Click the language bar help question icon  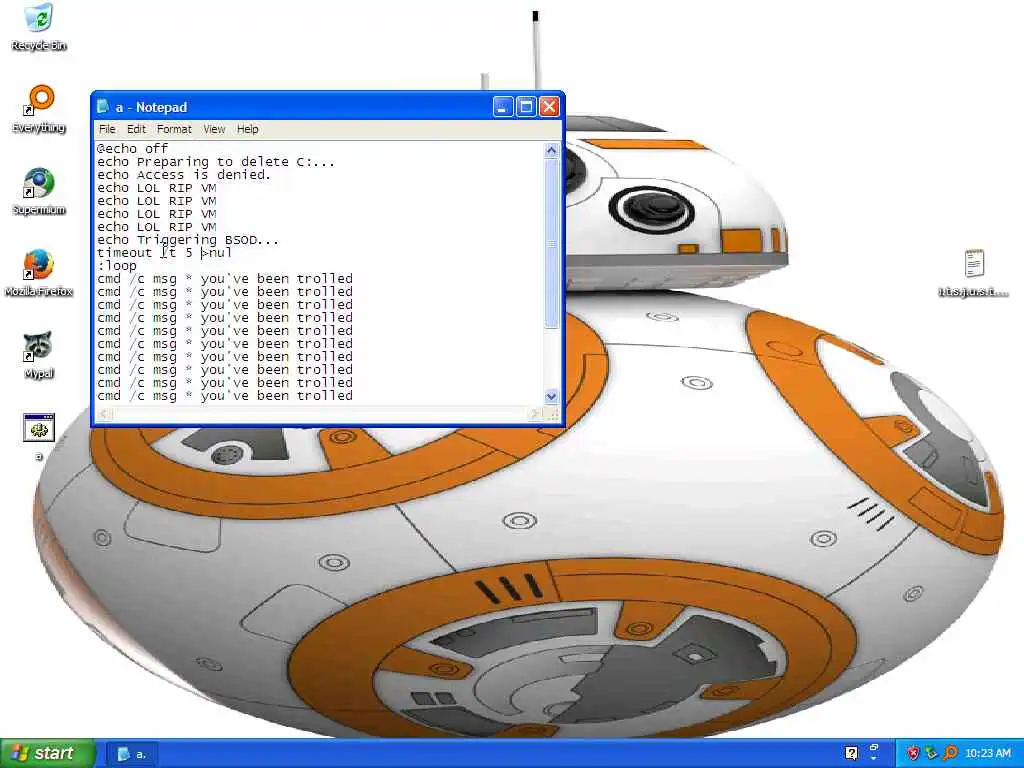tap(851, 753)
